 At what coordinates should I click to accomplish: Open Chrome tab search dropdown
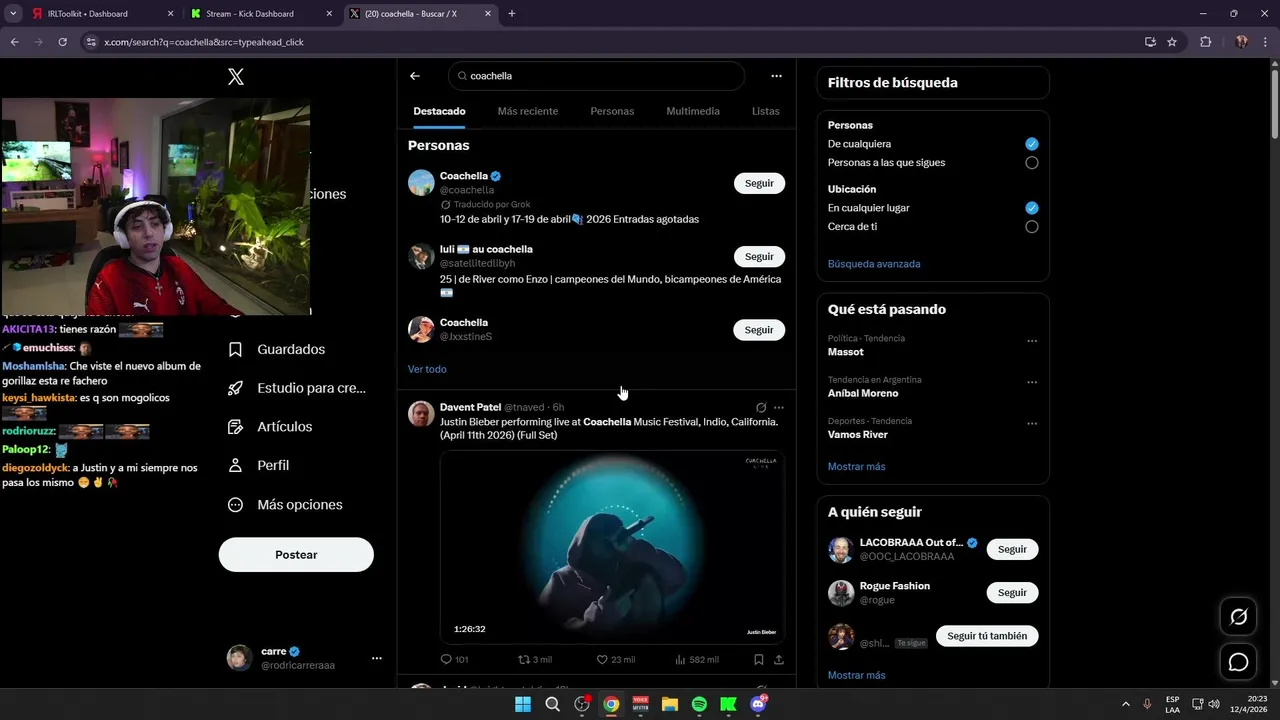(x=13, y=14)
